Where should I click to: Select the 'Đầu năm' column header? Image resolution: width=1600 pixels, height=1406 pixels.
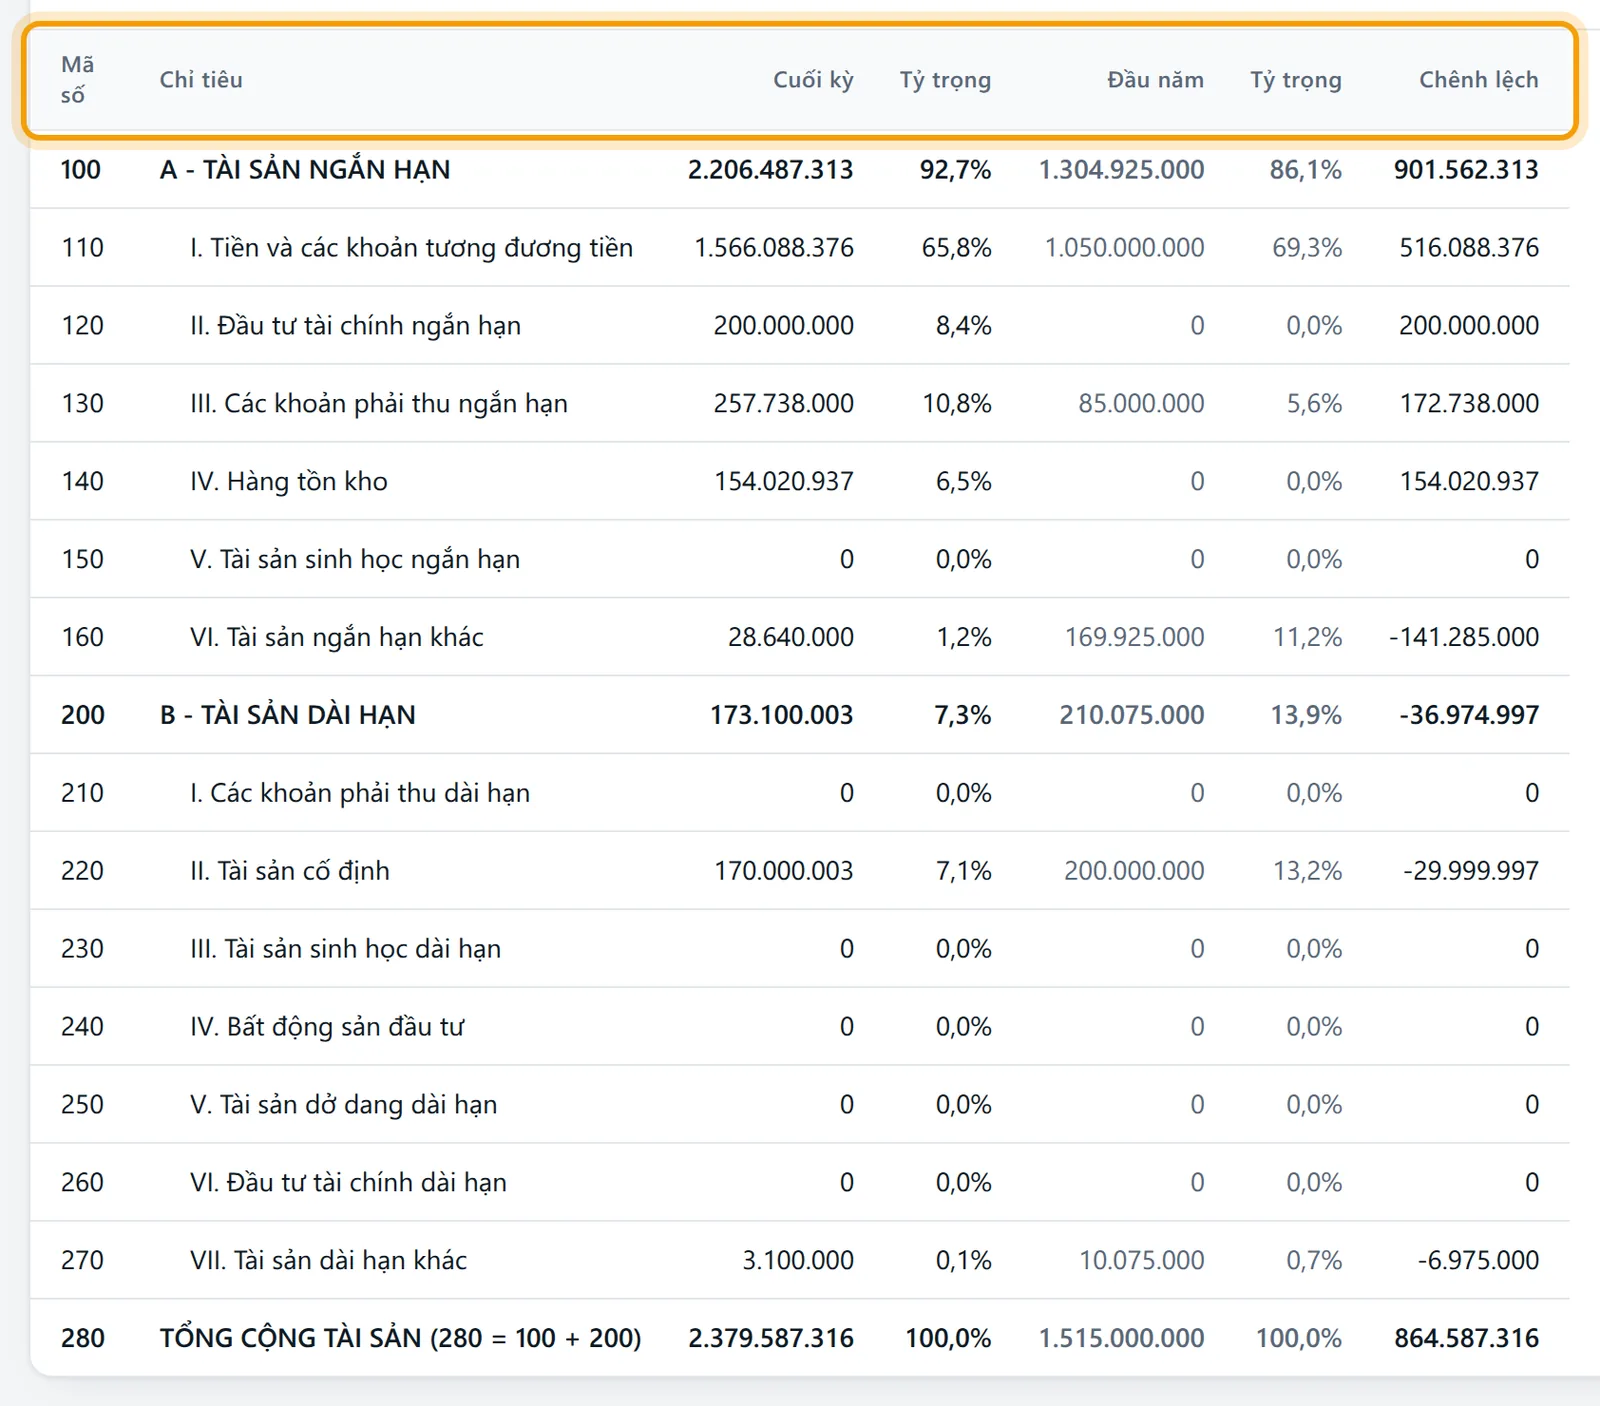click(1155, 80)
